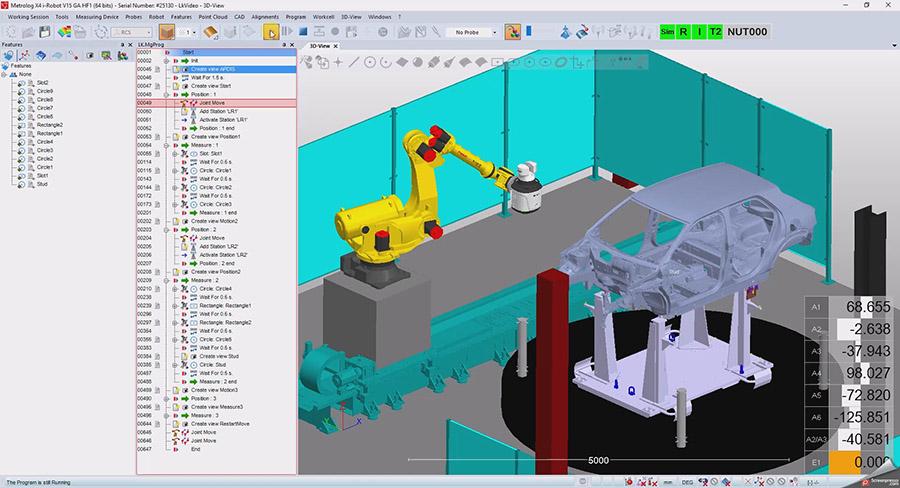Select Circle9 in the Features list
The width and height of the screenshot is (900, 488).
click(46, 91)
